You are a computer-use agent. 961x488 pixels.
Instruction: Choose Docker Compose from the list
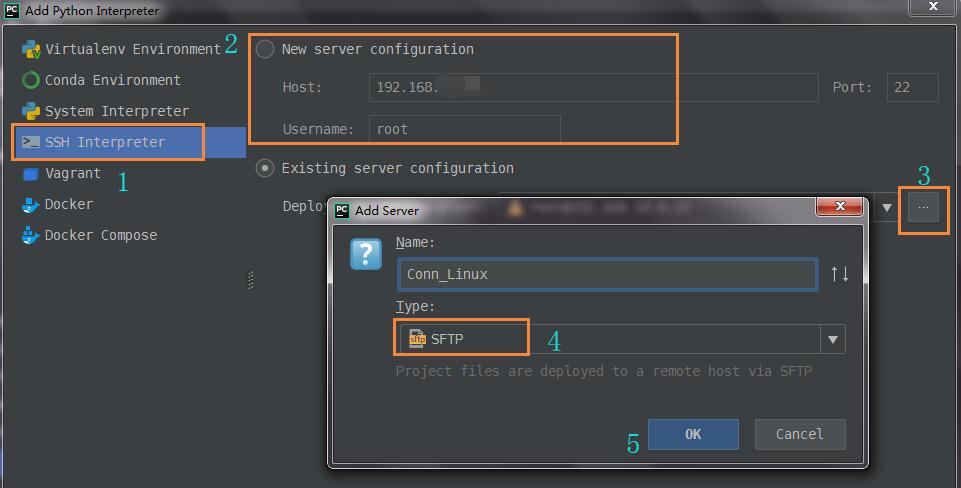tap(101, 236)
